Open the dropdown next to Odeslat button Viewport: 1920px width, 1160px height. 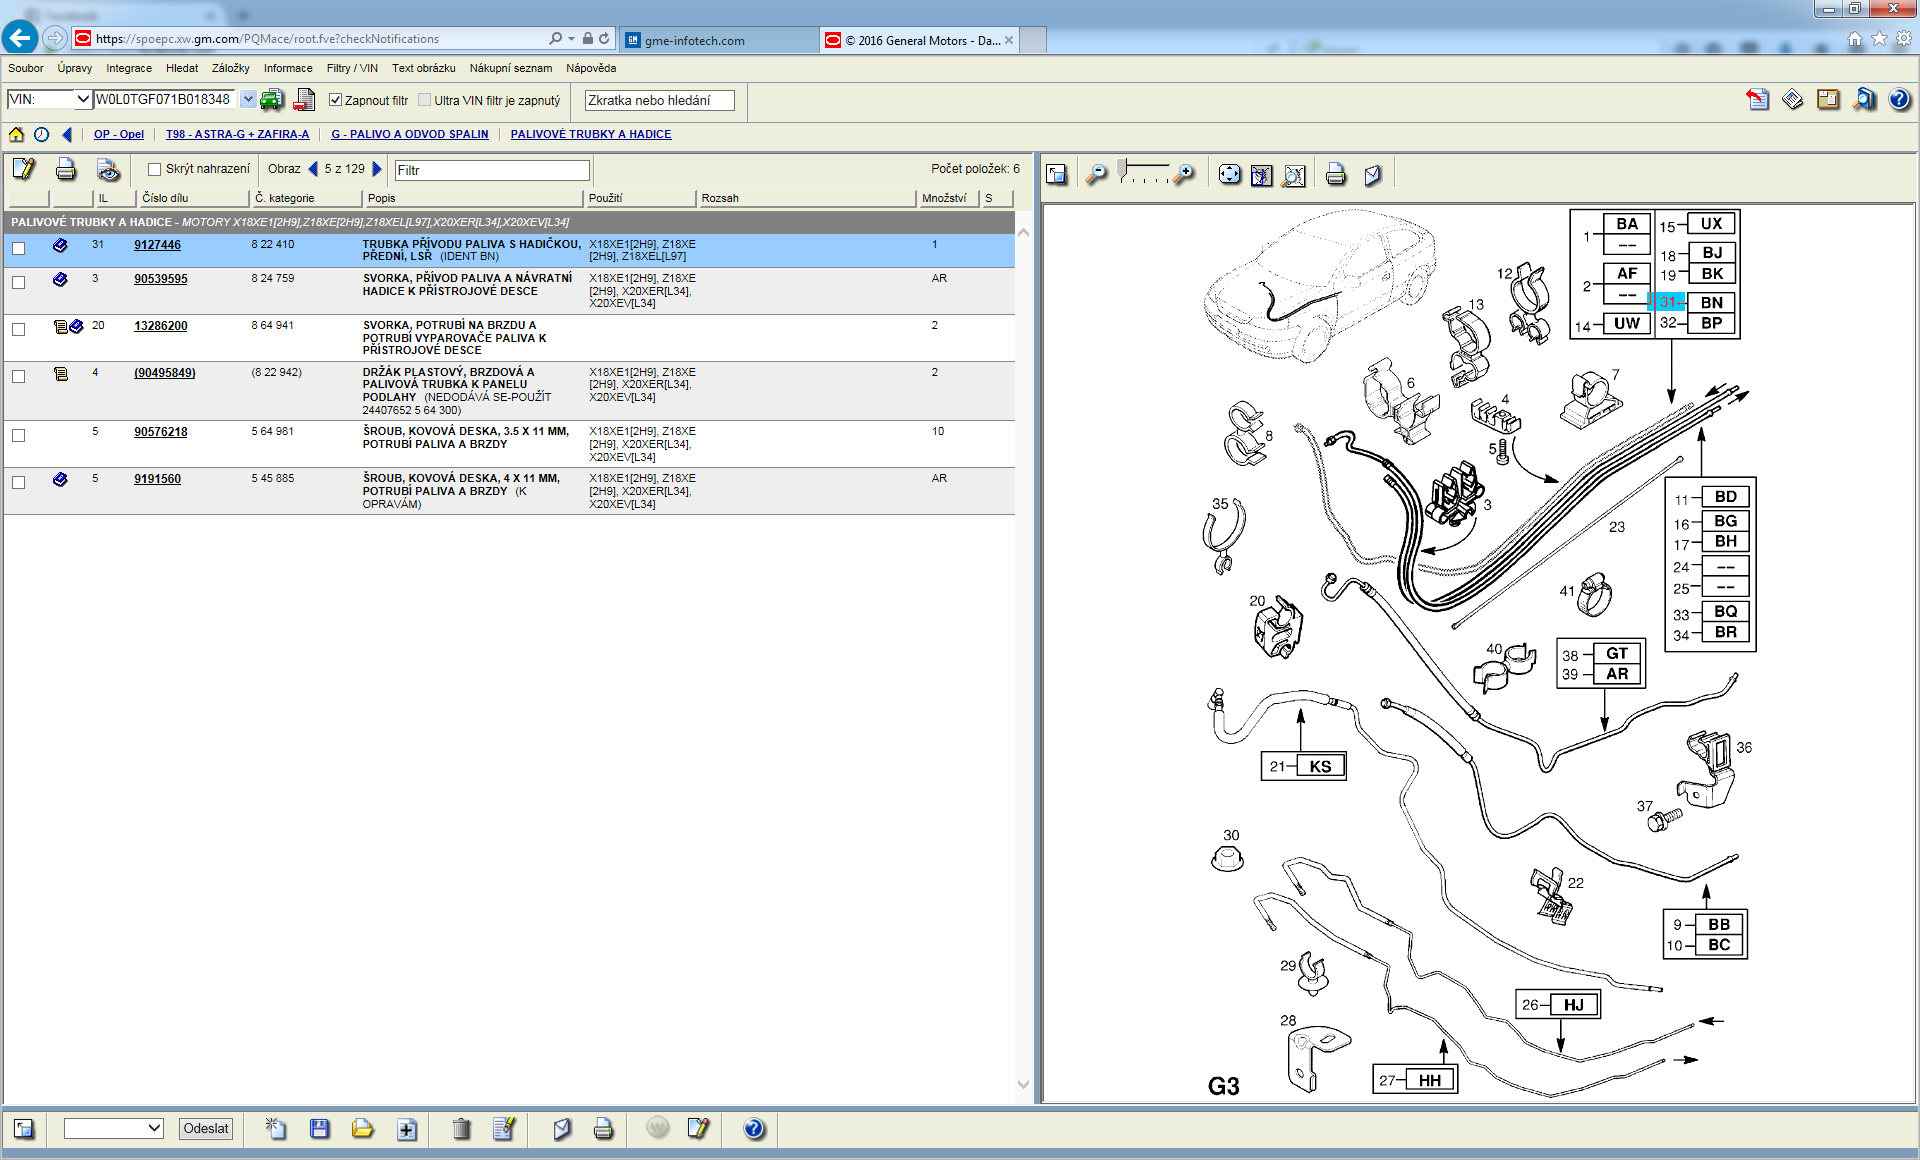[154, 1128]
